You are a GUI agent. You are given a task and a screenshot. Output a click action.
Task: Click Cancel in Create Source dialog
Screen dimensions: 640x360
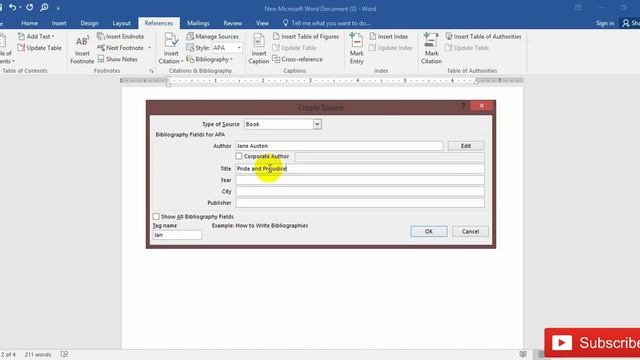point(470,231)
